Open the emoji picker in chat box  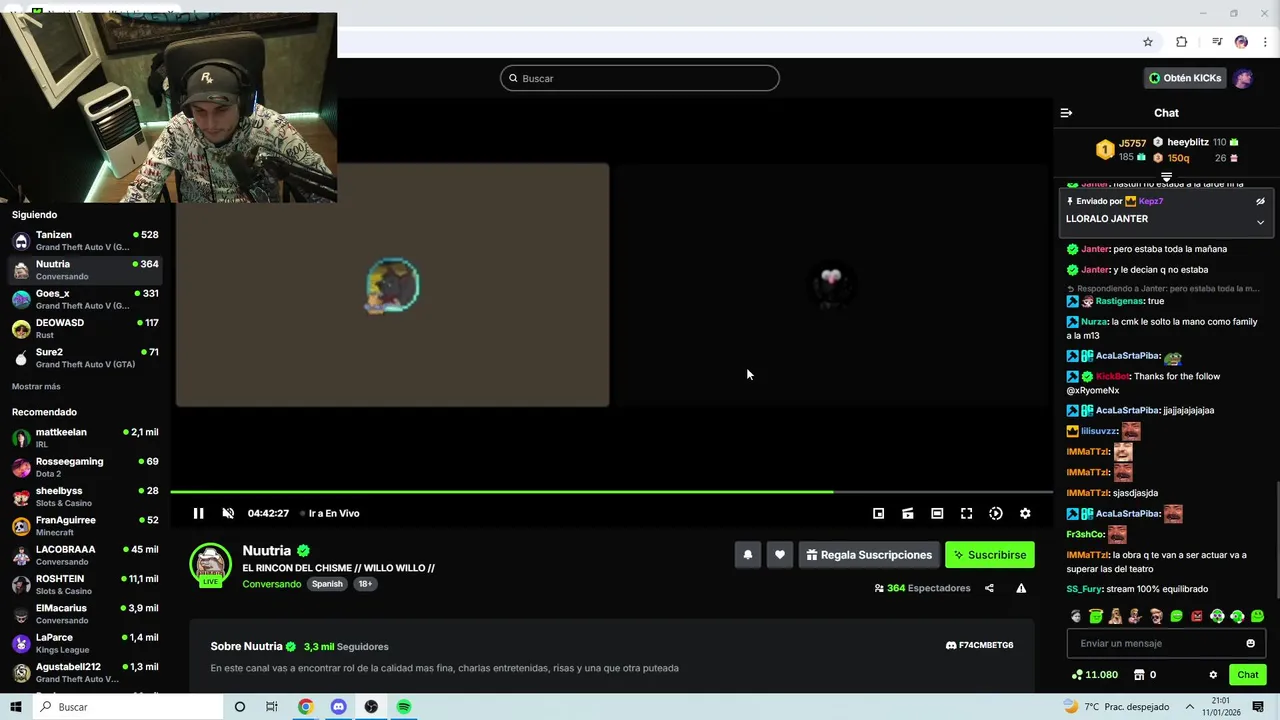tap(1250, 643)
